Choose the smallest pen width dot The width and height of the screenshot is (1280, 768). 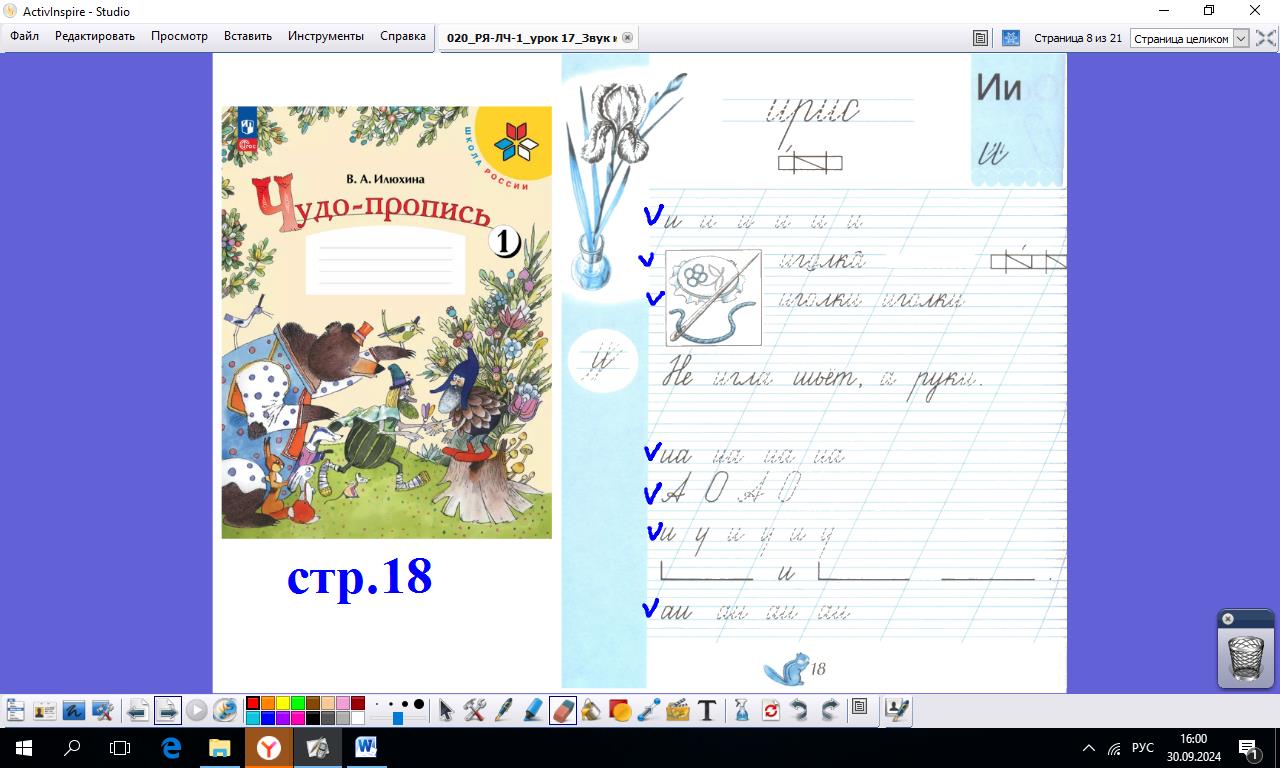click(x=377, y=705)
